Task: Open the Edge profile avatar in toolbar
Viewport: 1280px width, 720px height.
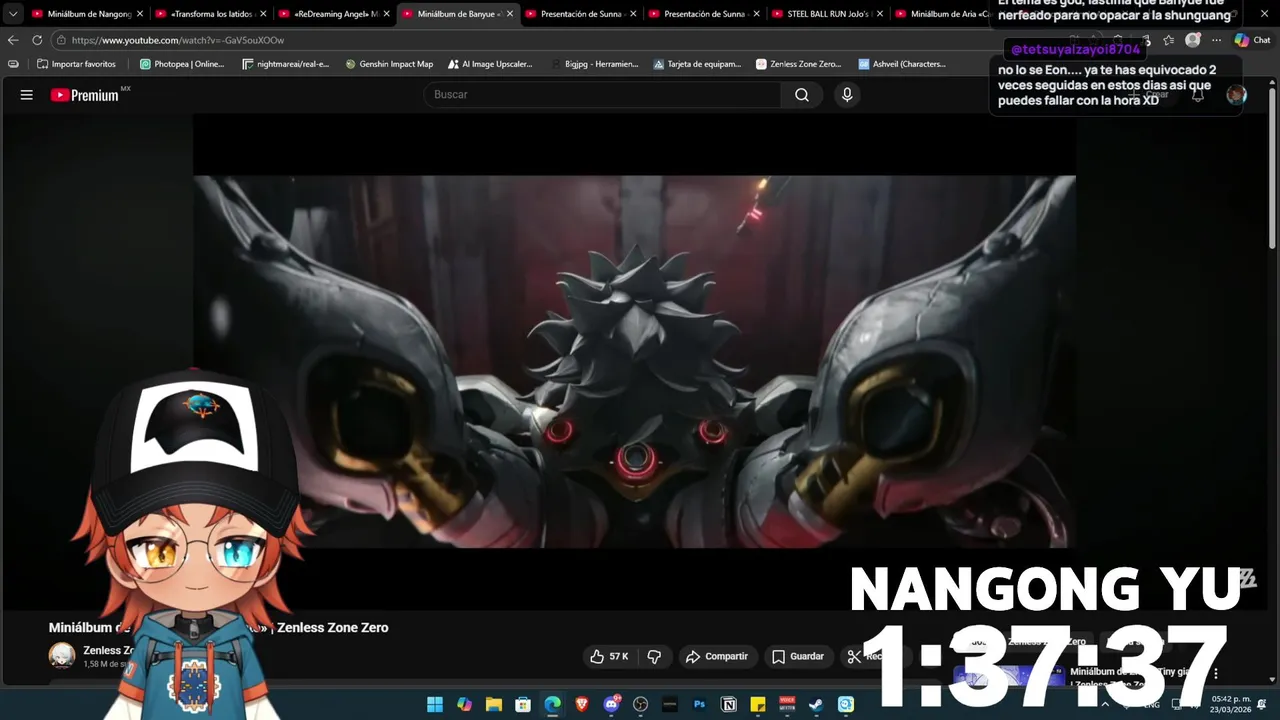Action: [x=1192, y=40]
